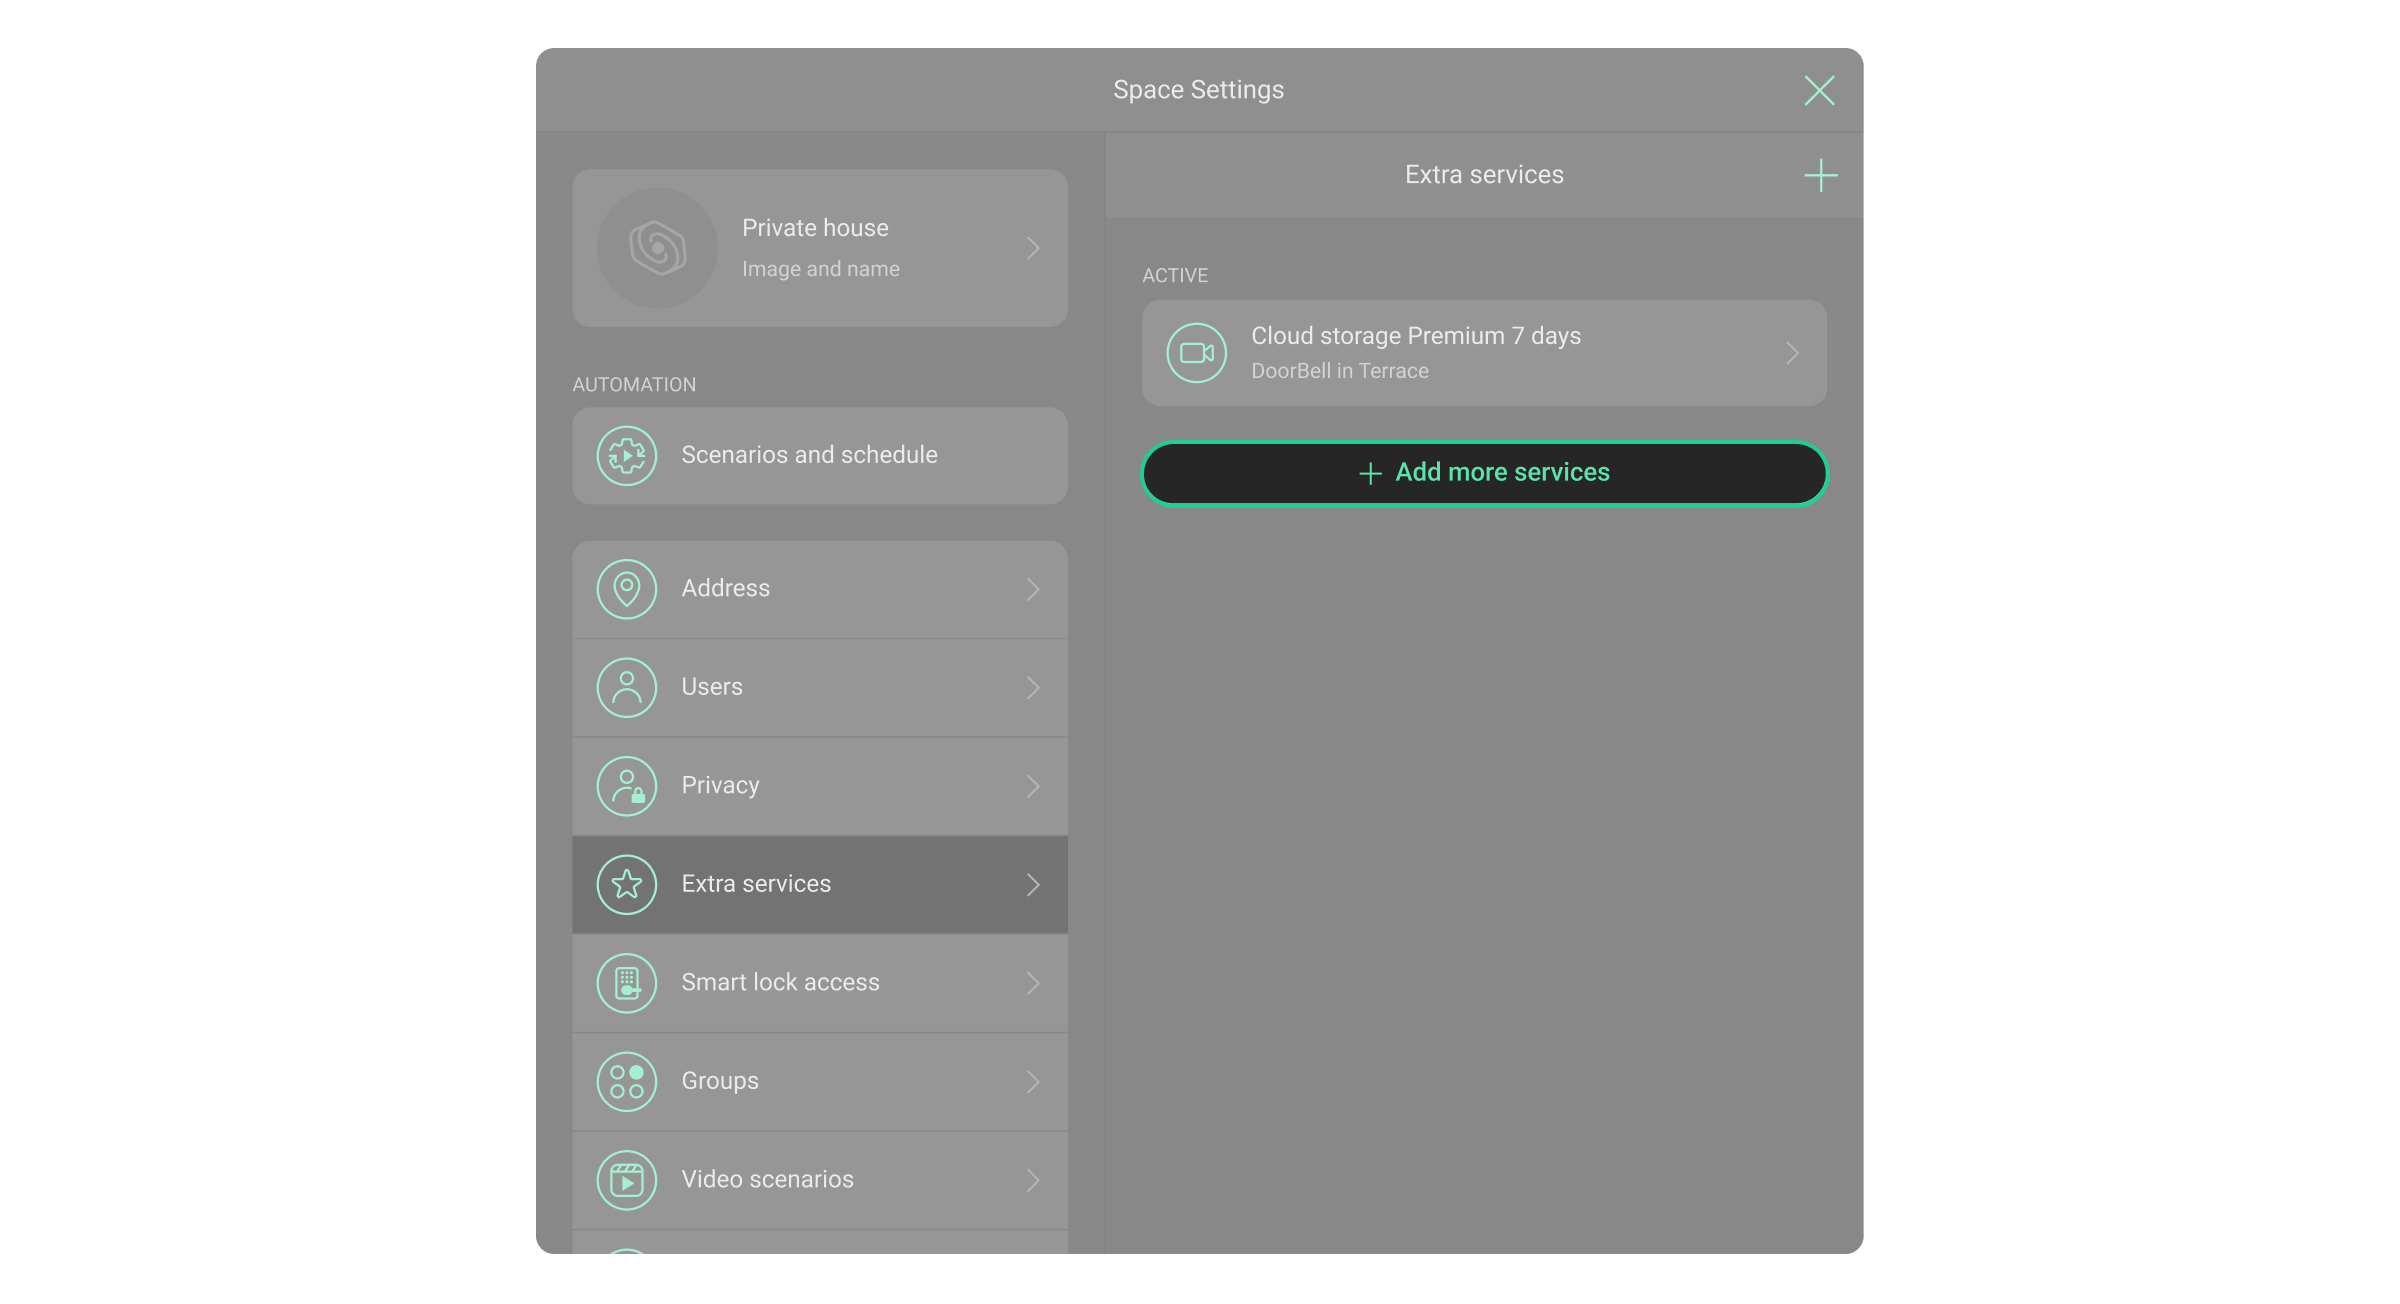Expand the Users row chevron
The height and width of the screenshot is (1304, 2400).
click(1033, 688)
